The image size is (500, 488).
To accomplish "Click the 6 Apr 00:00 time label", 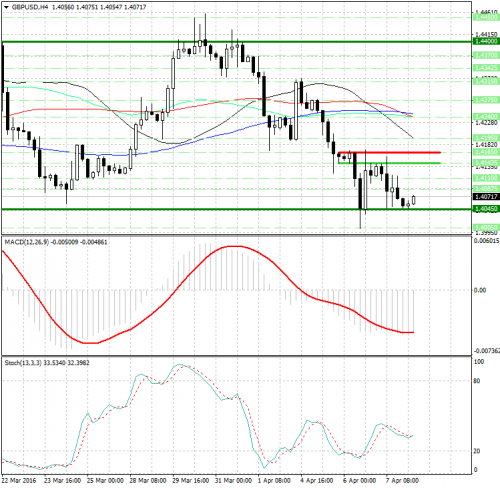I will pos(359,481).
